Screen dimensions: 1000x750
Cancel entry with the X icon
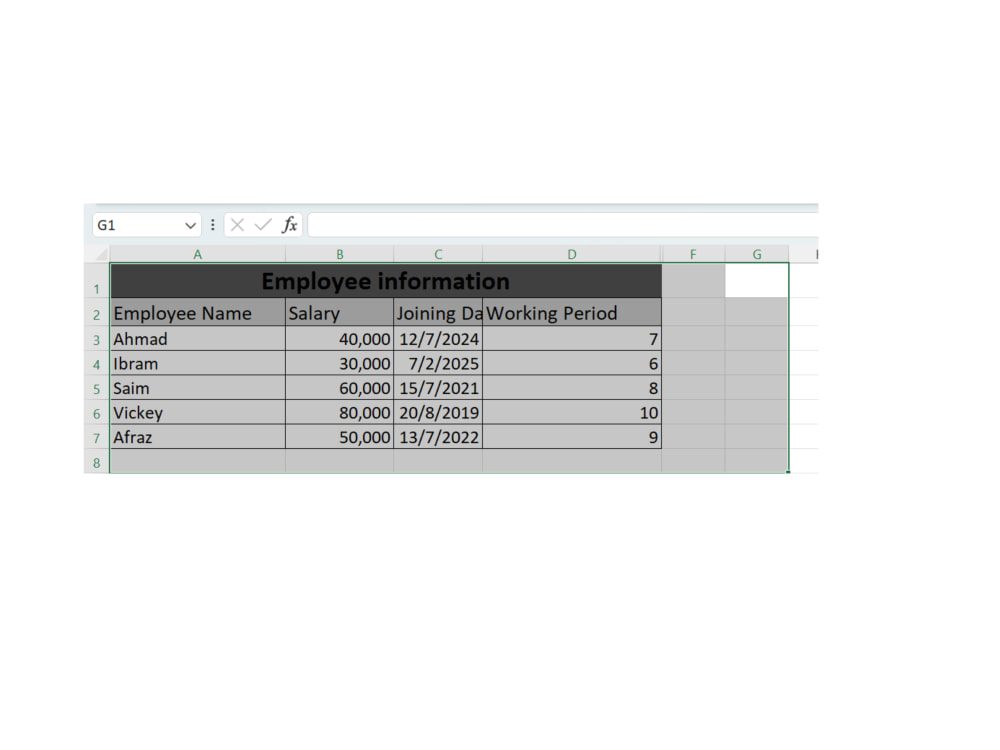pos(237,225)
